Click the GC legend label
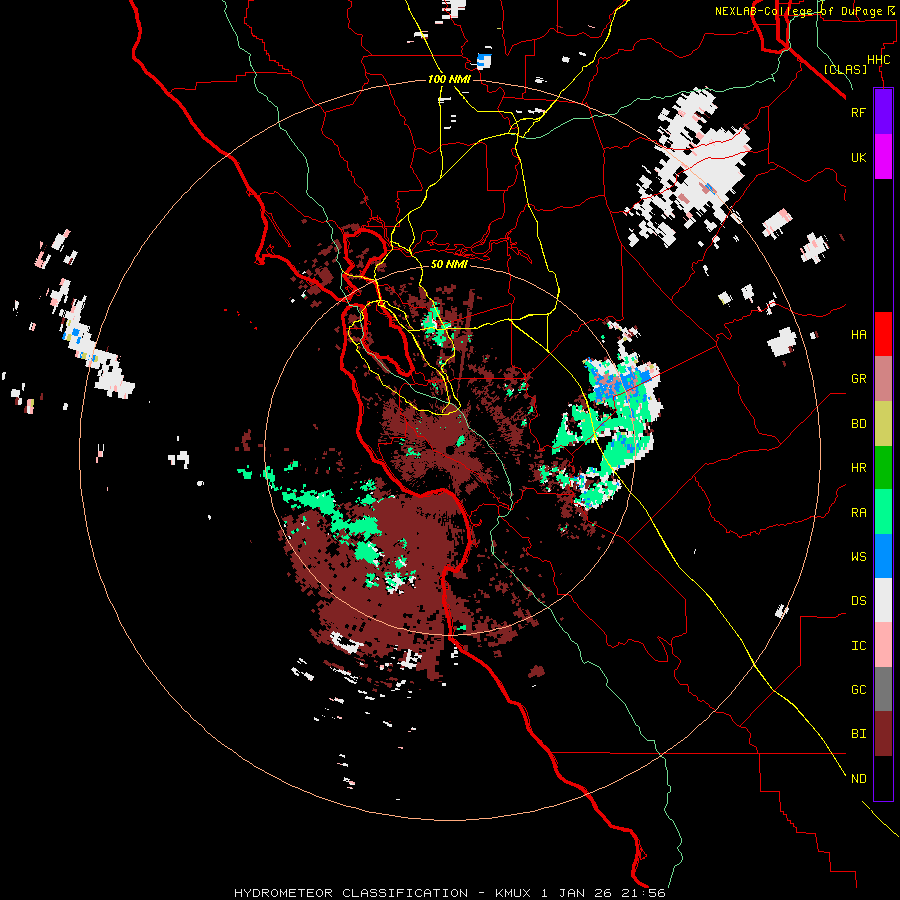This screenshot has height=900, width=900. click(x=858, y=690)
